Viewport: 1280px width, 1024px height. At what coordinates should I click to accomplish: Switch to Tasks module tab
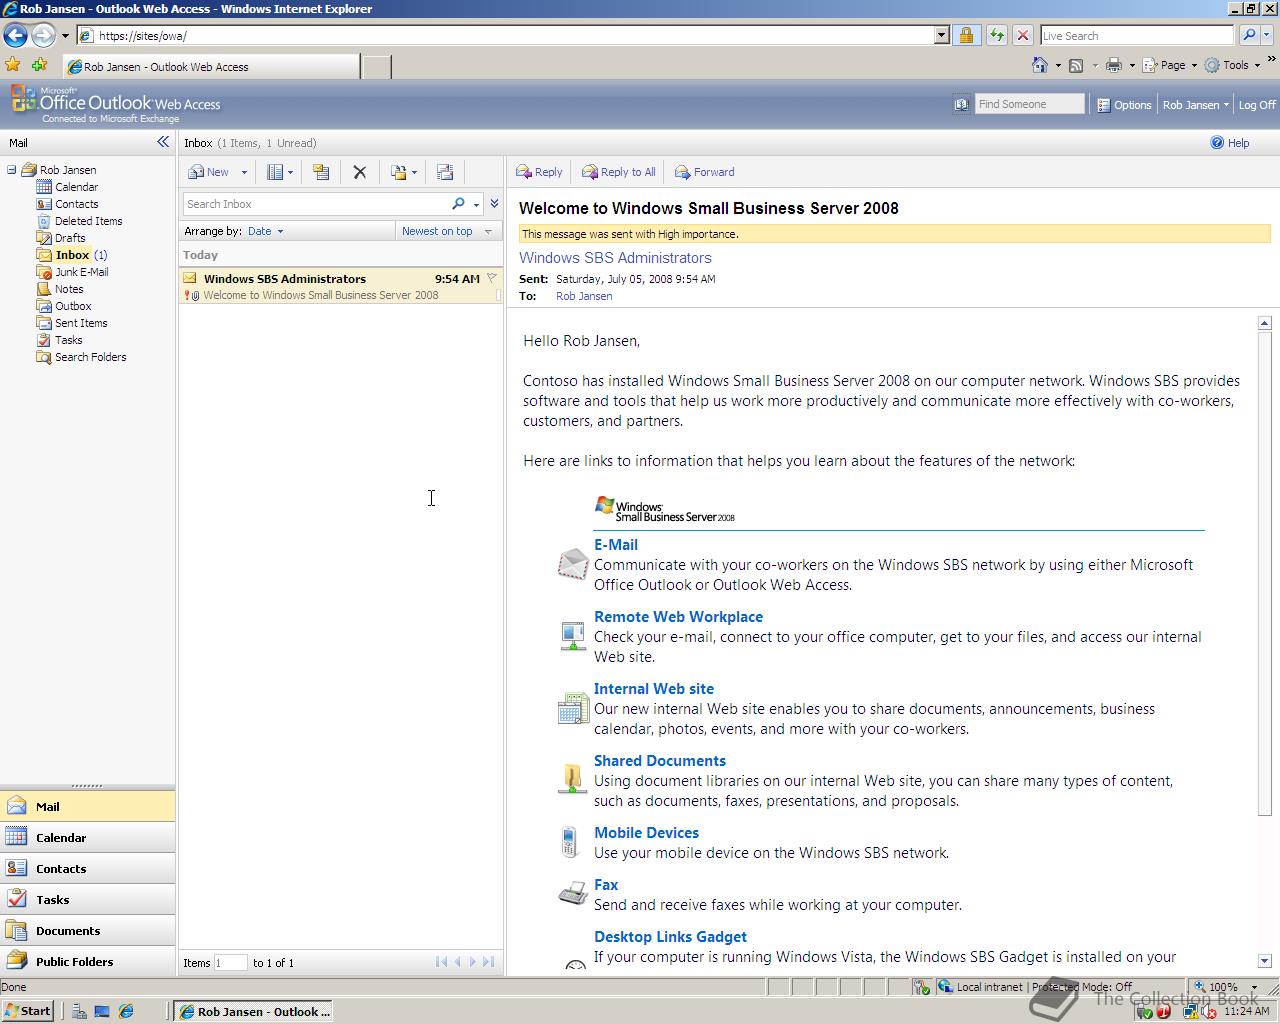(87, 899)
